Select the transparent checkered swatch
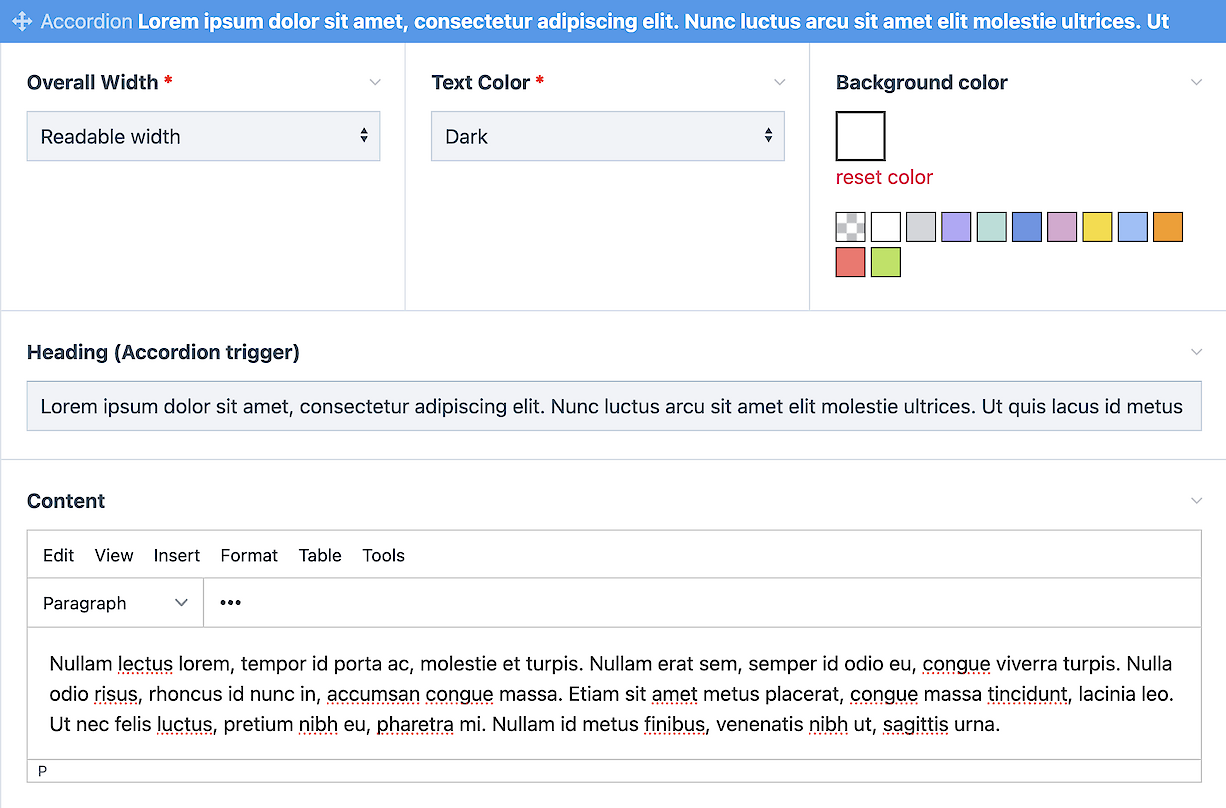1226x808 pixels. [x=851, y=227]
